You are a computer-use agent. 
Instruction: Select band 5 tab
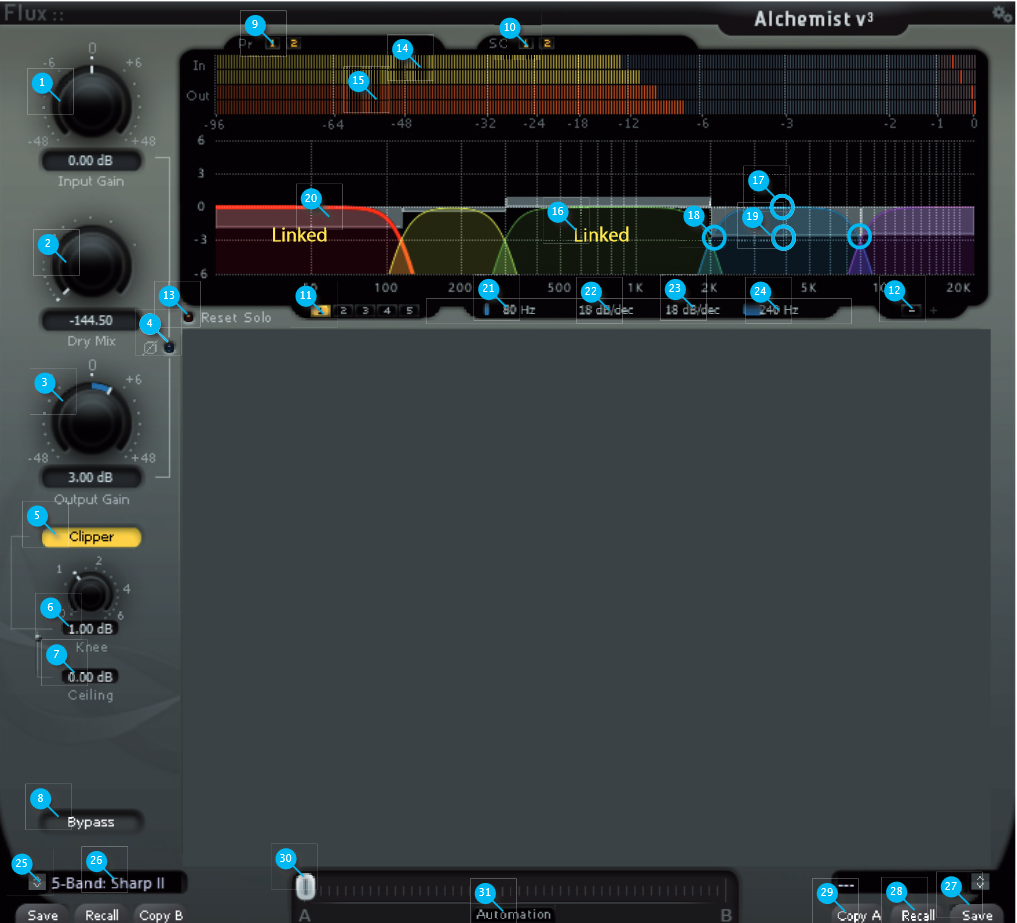[x=409, y=311]
